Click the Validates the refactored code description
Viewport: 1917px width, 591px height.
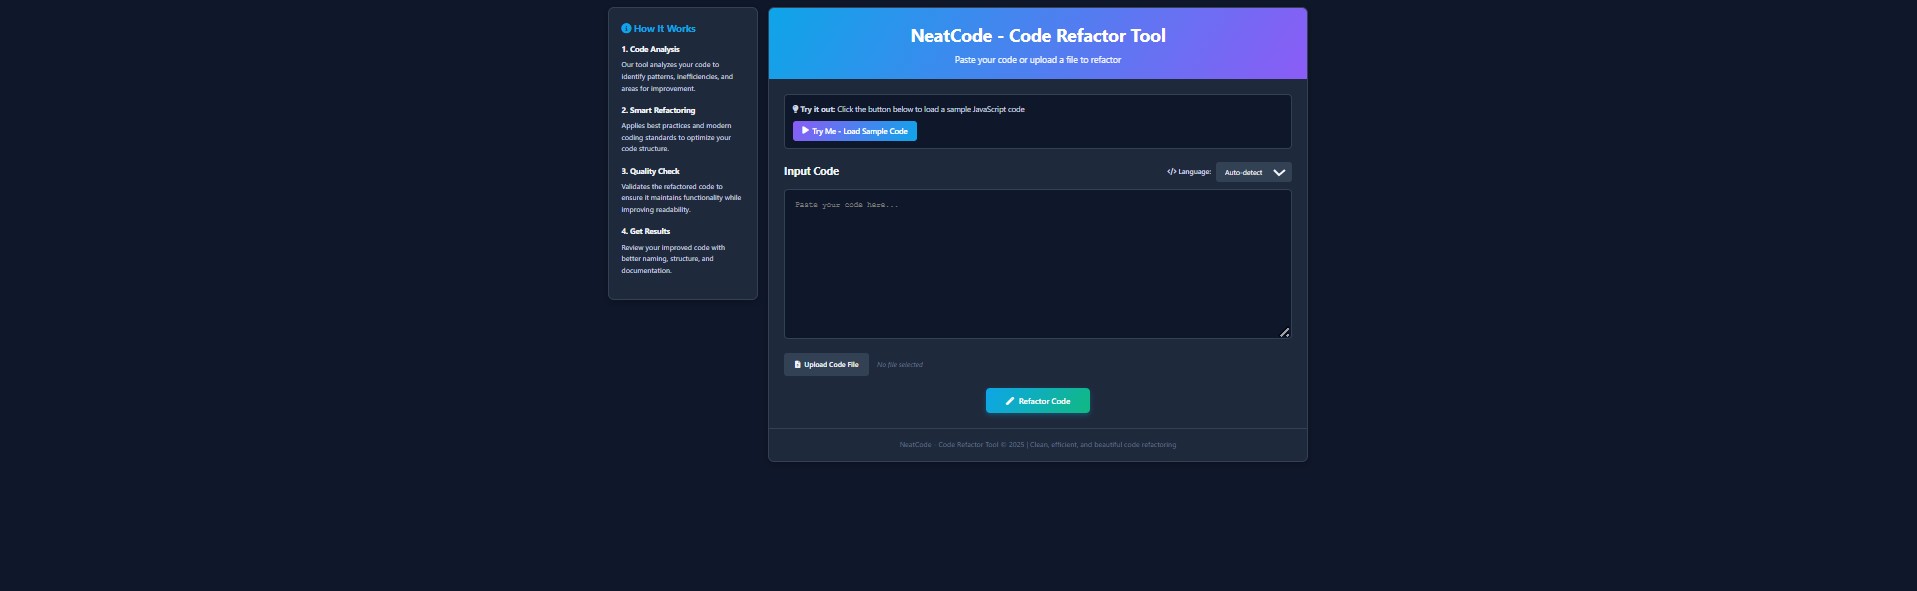681,198
